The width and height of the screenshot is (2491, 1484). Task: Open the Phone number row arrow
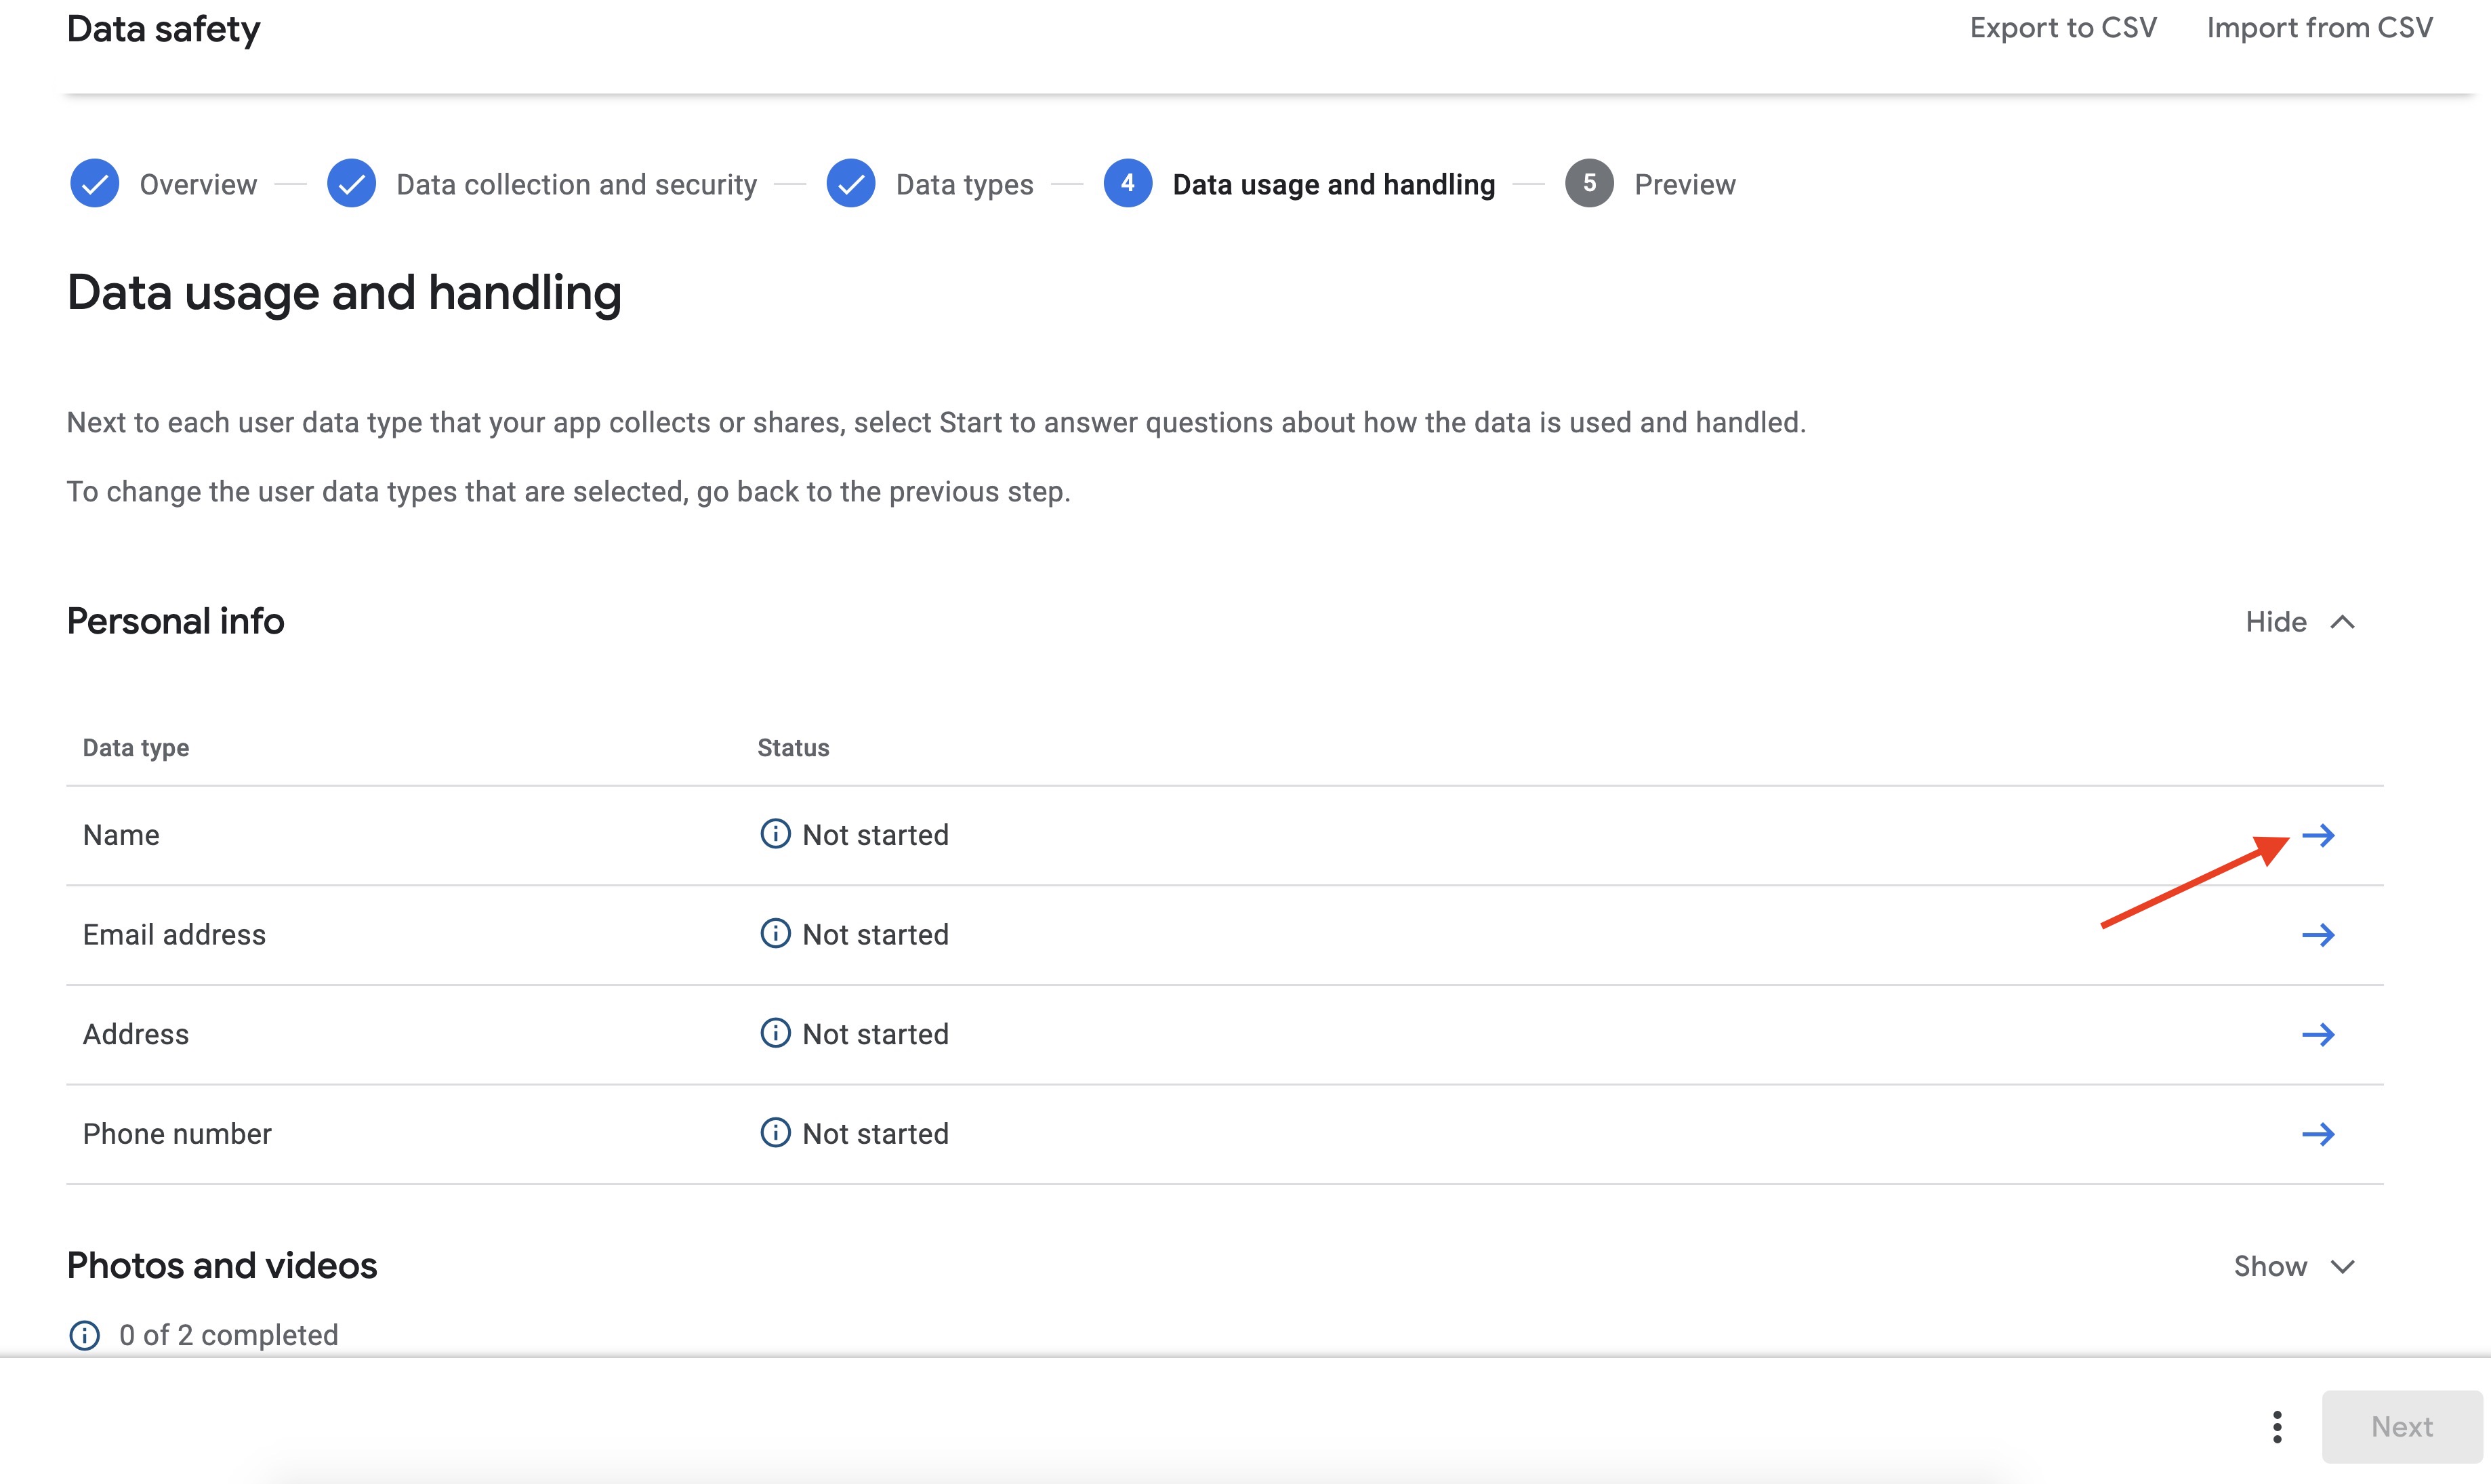[2318, 1134]
